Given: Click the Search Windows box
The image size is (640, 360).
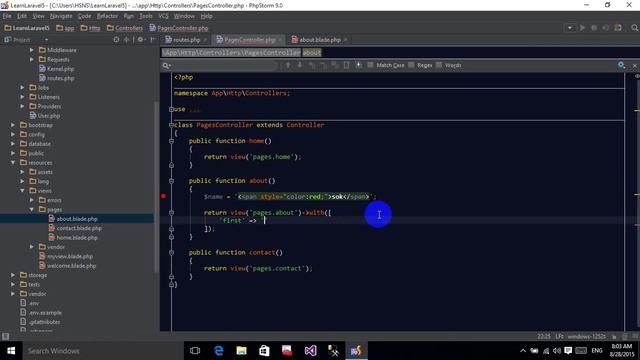Looking at the screenshot, I should coord(102,351).
